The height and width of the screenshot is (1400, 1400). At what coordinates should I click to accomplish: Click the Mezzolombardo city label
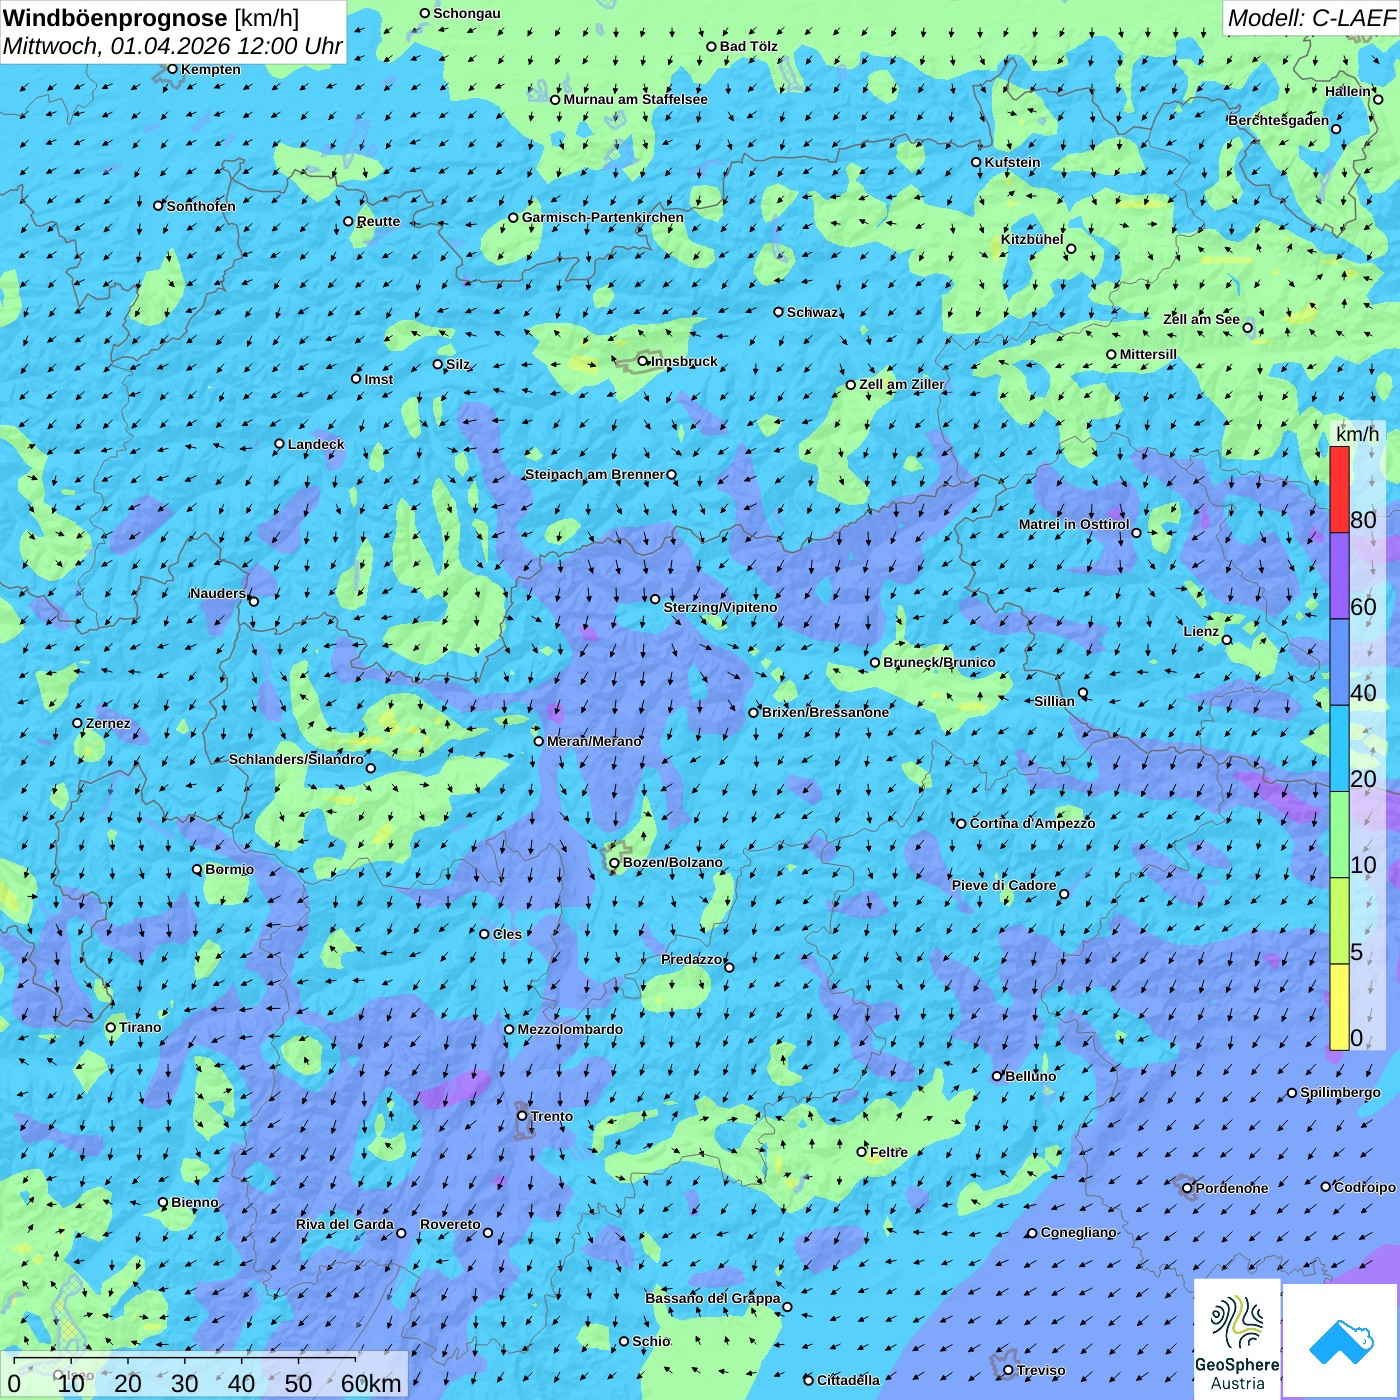570,1029
